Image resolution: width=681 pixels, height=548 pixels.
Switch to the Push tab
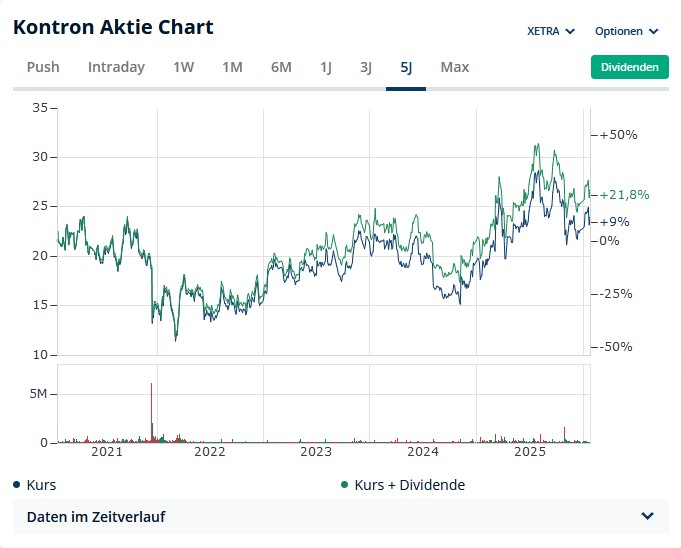point(43,67)
